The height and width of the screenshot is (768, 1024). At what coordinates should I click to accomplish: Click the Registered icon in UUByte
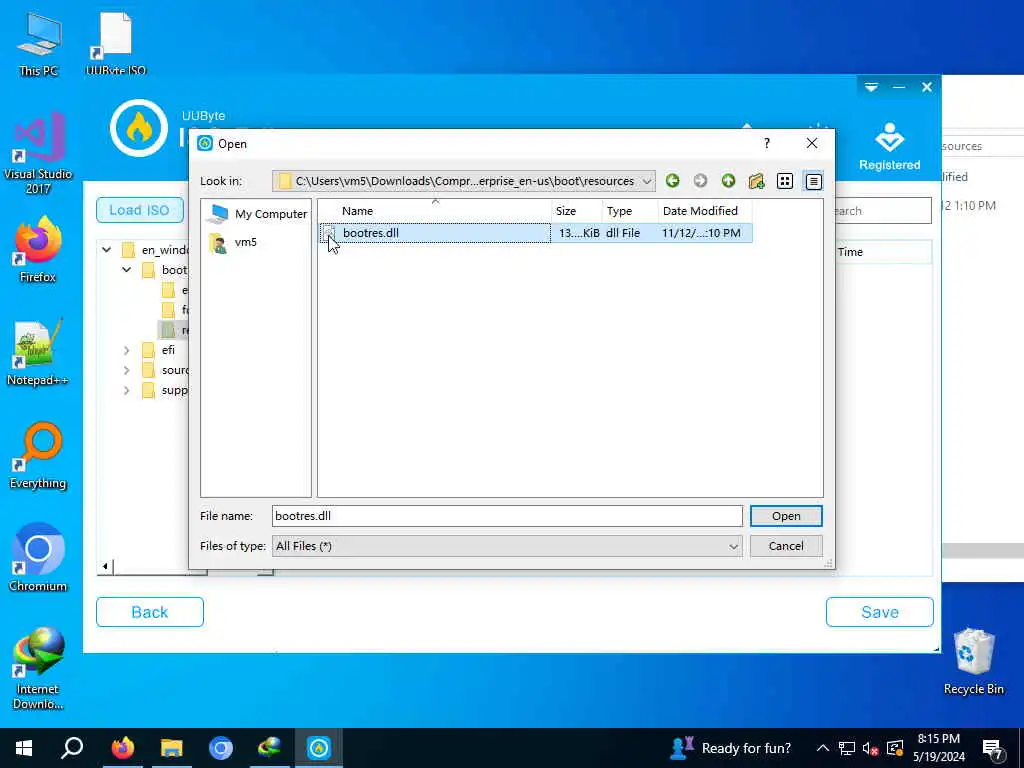coord(889,146)
